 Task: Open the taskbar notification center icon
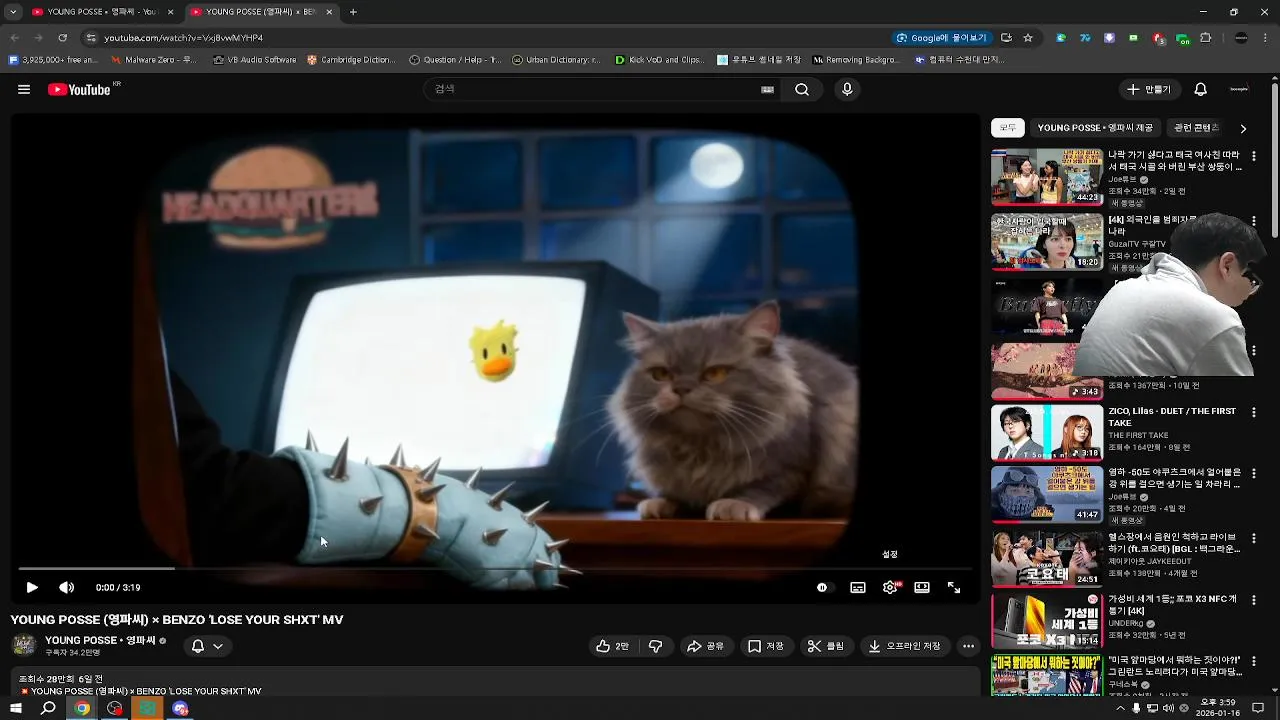coord(1258,708)
